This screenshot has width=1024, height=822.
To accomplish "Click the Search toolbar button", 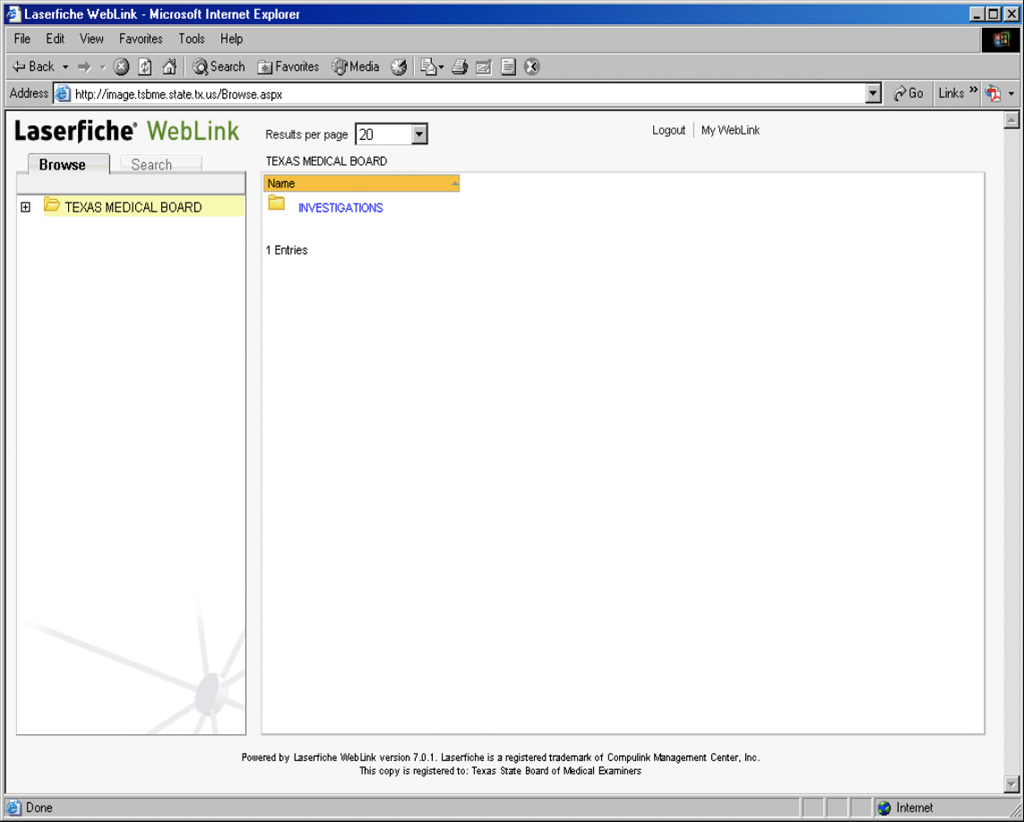I will pos(219,67).
